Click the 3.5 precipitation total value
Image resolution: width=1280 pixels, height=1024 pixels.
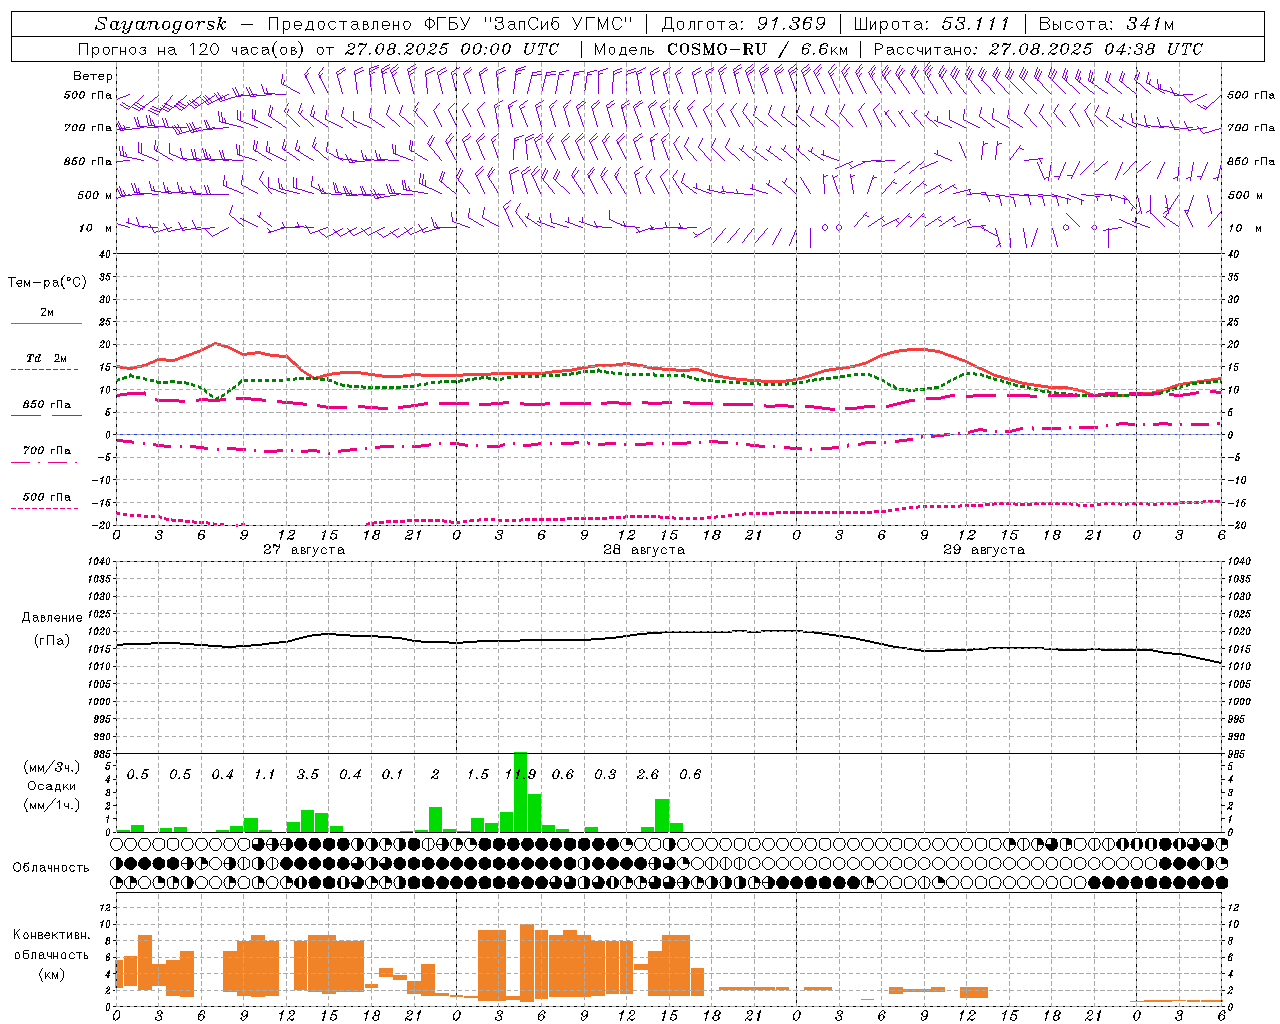tap(308, 774)
